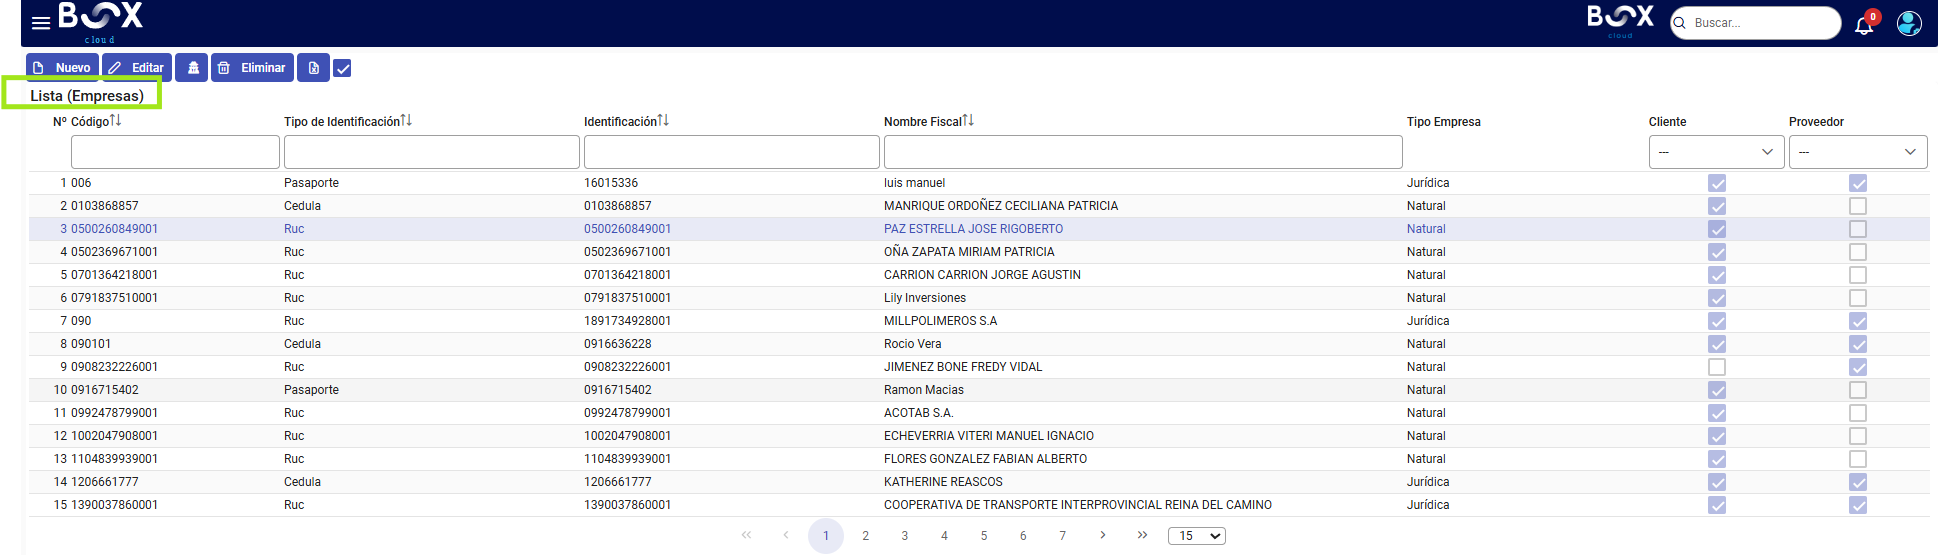Toggle Cliente checkbox for ACOTAB S.A.
This screenshot has width=1938, height=555.
1717,413
